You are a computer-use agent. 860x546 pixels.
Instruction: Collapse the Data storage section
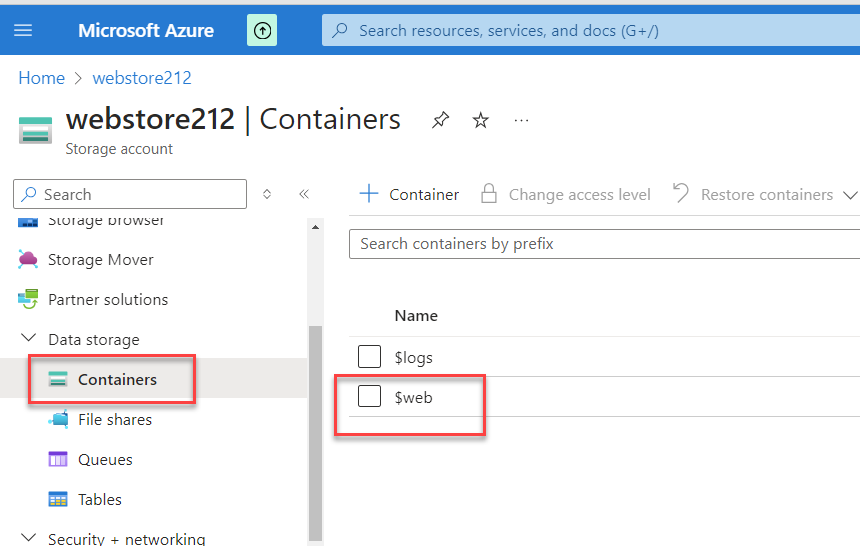click(x=28, y=340)
